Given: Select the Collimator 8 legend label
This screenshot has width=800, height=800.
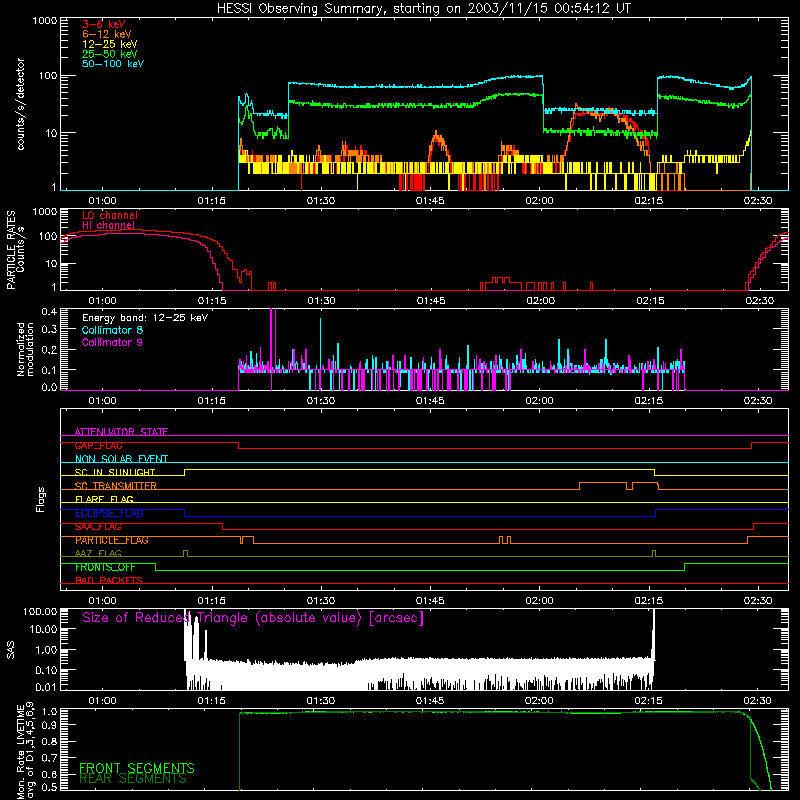Looking at the screenshot, I should 112,330.
